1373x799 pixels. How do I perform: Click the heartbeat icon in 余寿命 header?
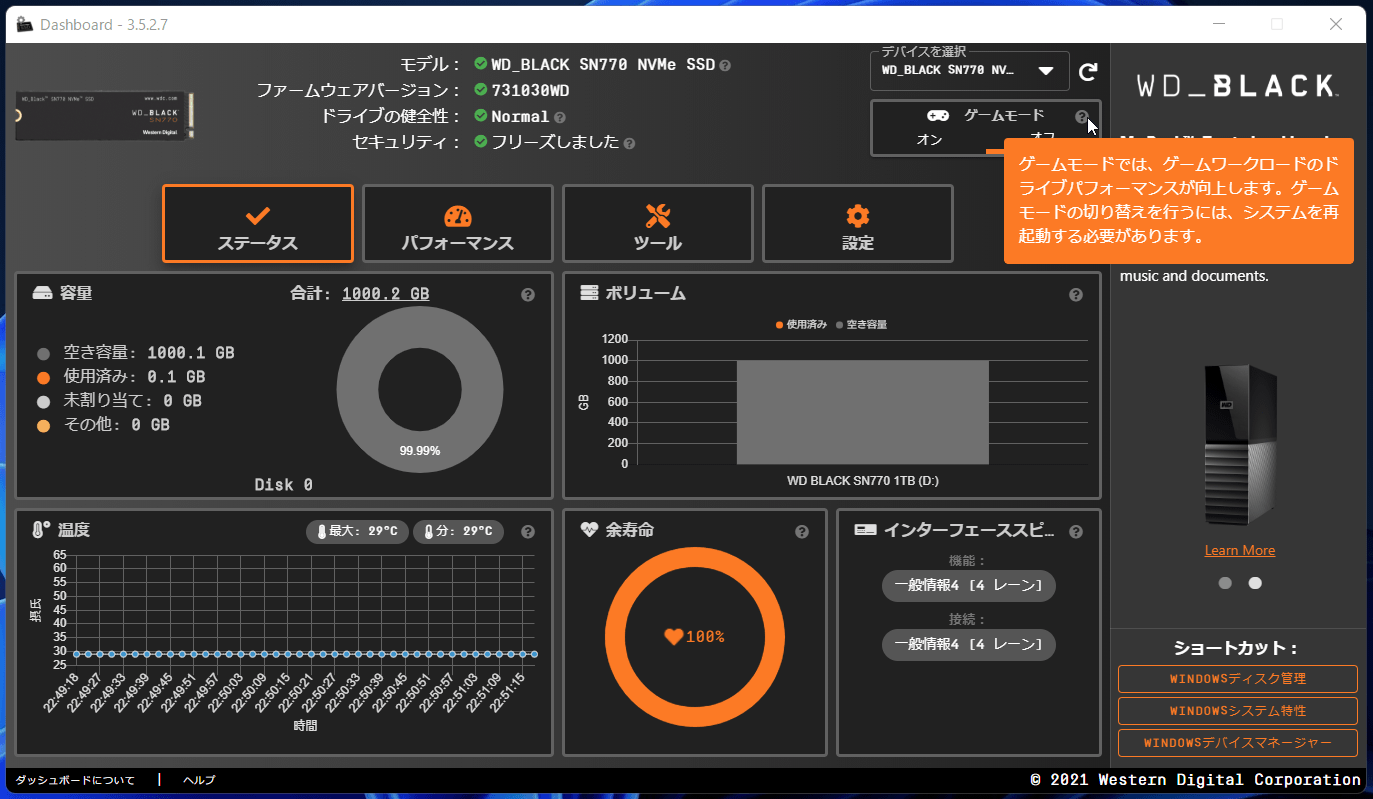[x=589, y=530]
